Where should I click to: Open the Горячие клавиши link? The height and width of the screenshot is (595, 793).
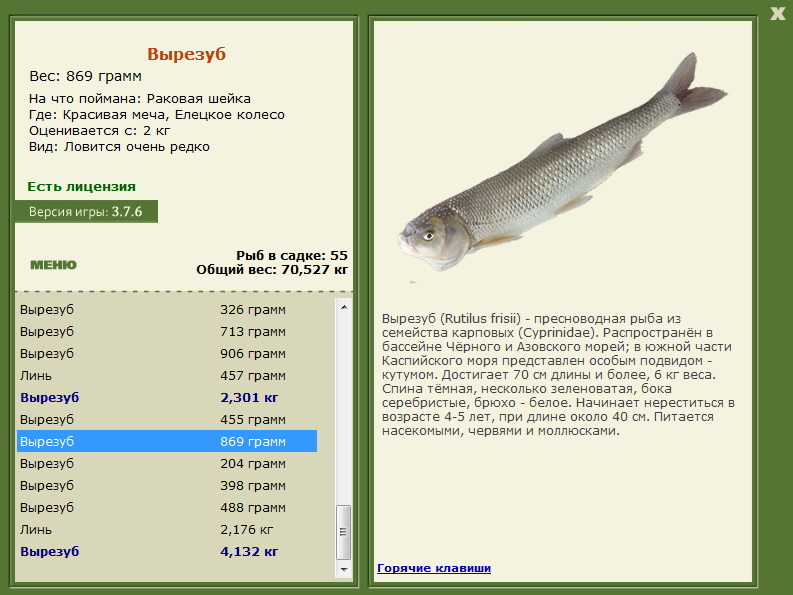point(434,568)
